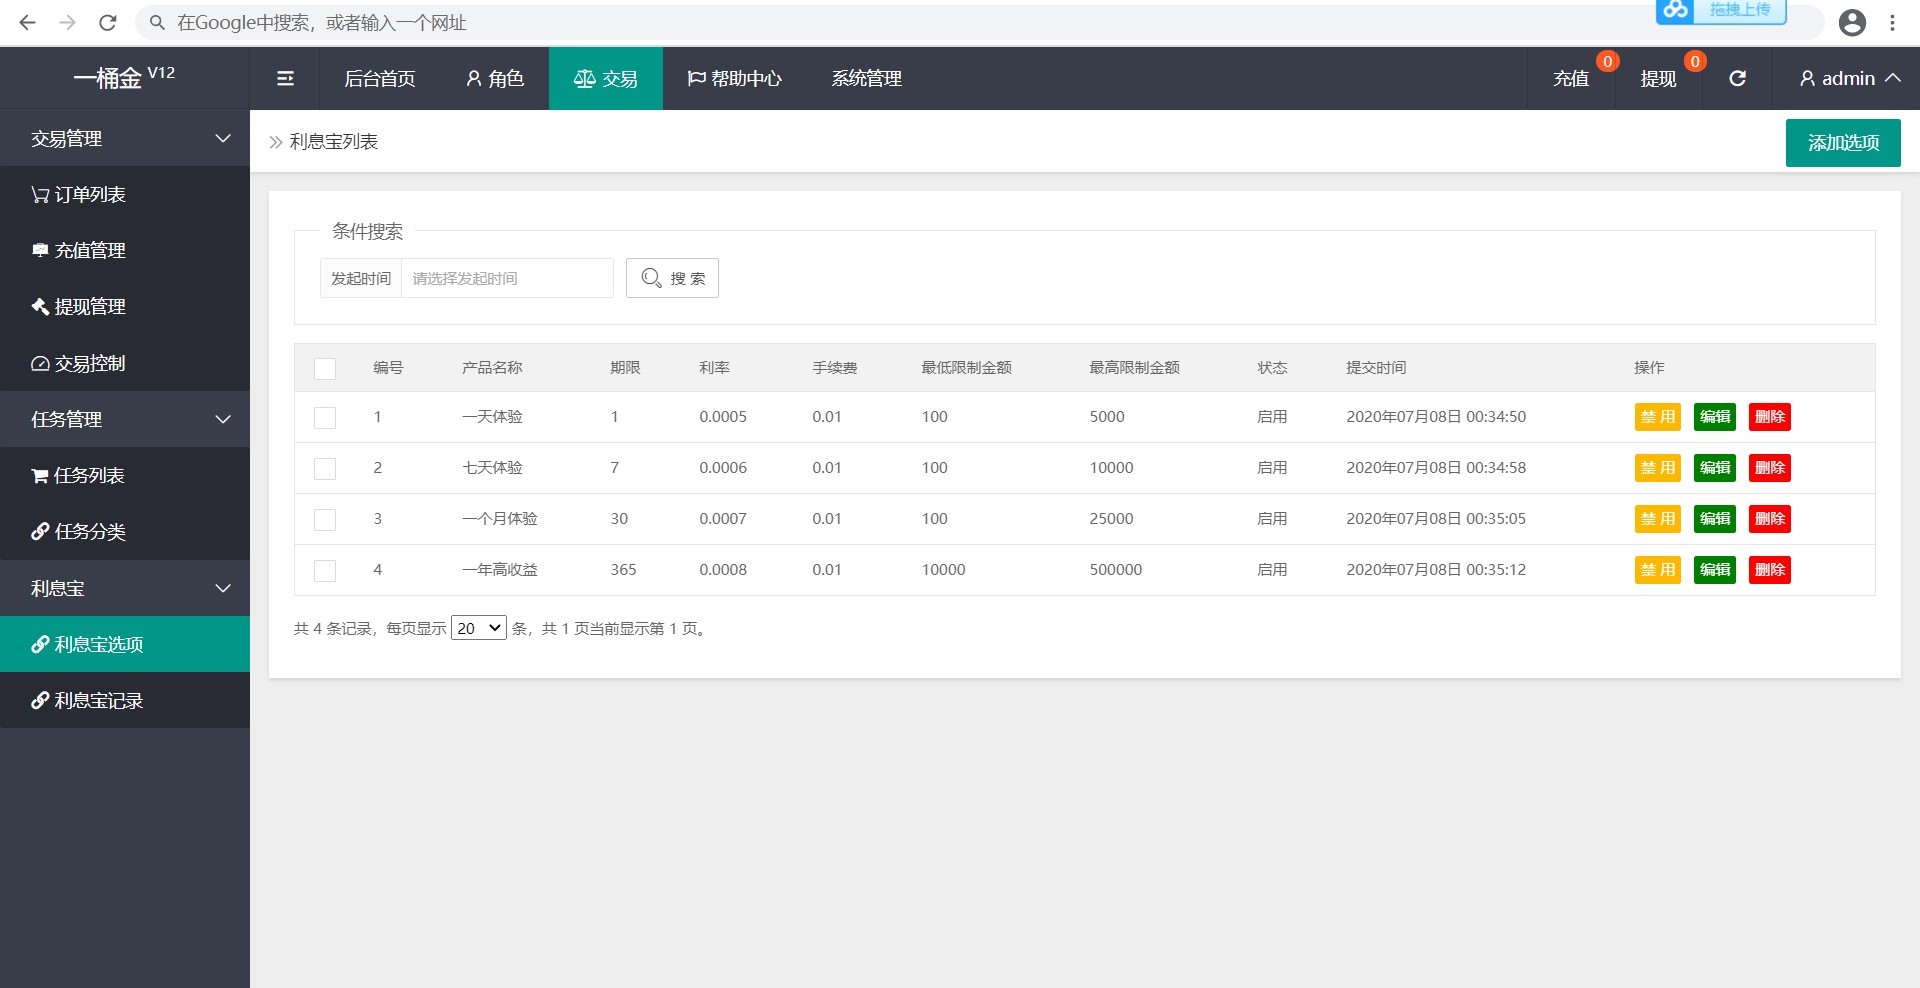This screenshot has width=1920, height=988.
Task: Open the 角色 top navigation item
Action: (x=495, y=78)
